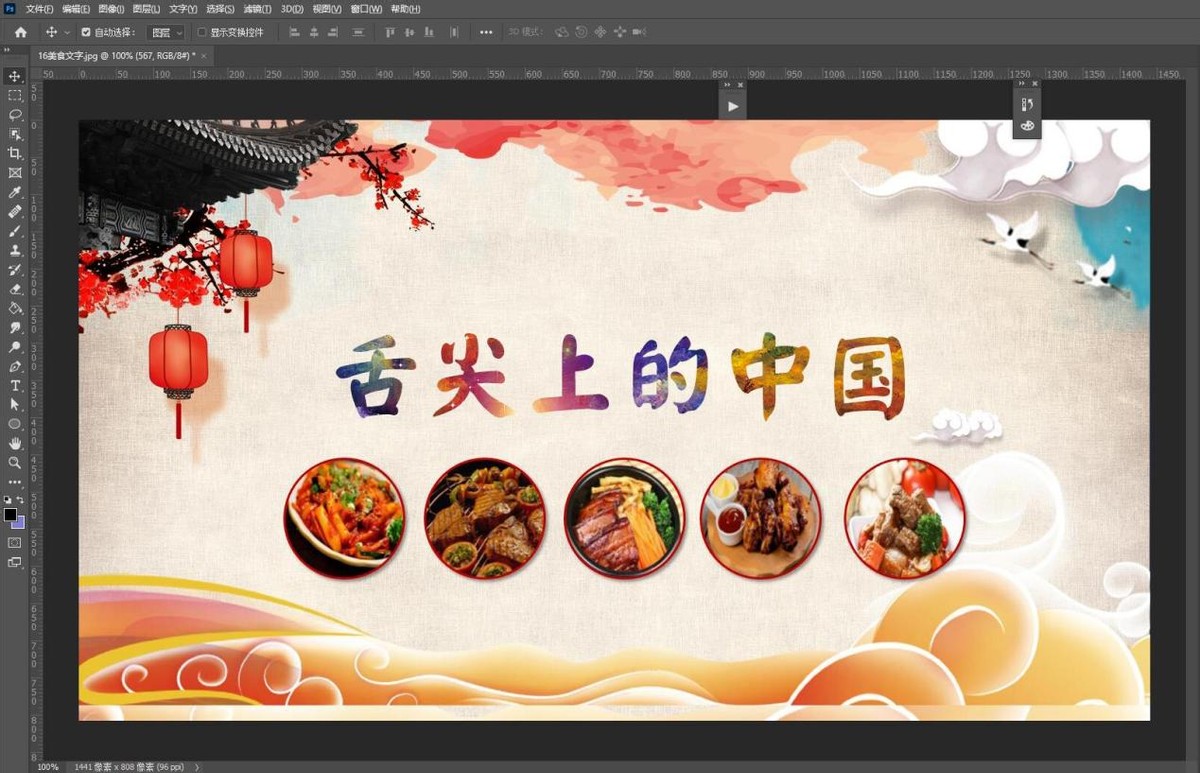Viewport: 1200px width, 773px height.
Task: Select the Eyedropper tool
Action: pyautogui.click(x=14, y=192)
